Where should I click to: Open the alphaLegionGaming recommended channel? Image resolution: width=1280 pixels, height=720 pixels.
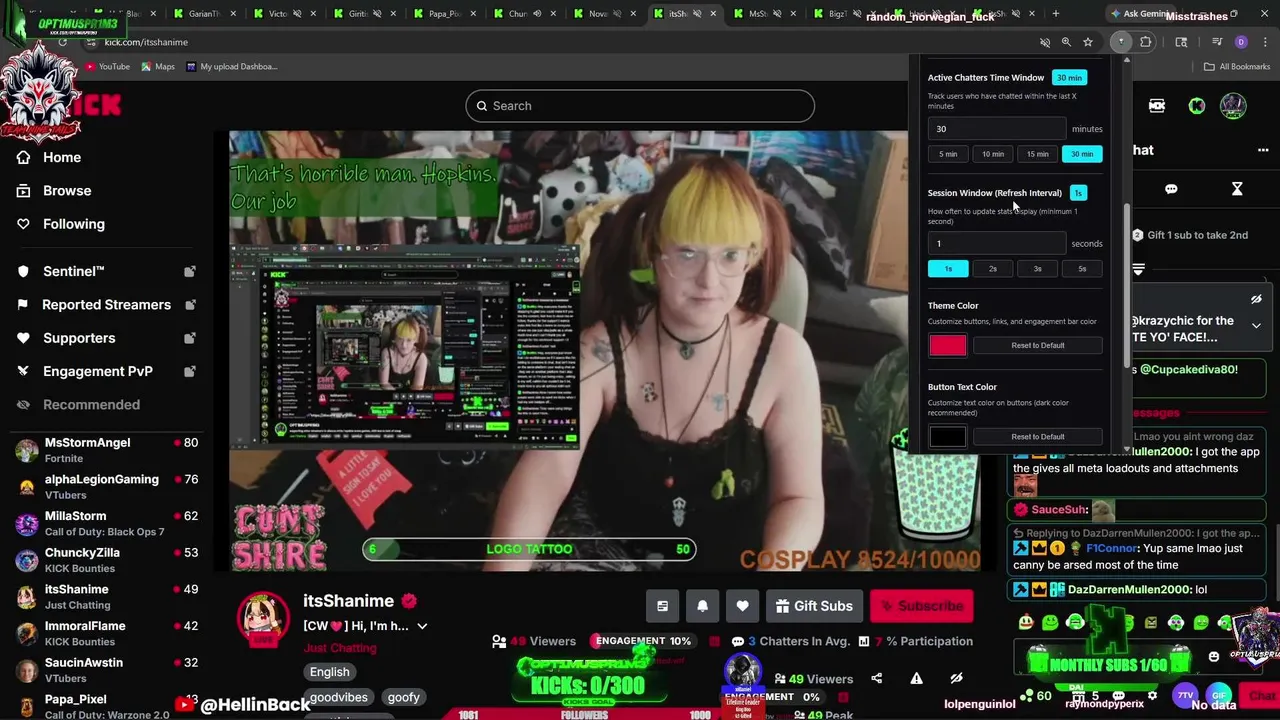tap(106, 487)
